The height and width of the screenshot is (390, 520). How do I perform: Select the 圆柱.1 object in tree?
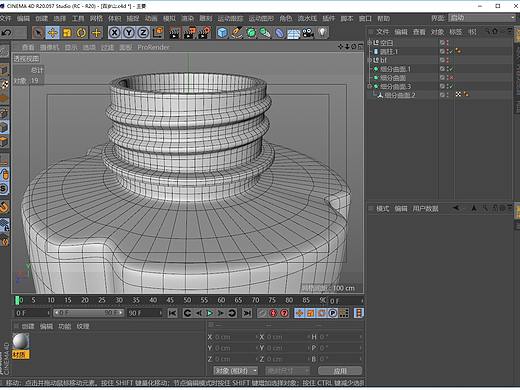pos(389,51)
